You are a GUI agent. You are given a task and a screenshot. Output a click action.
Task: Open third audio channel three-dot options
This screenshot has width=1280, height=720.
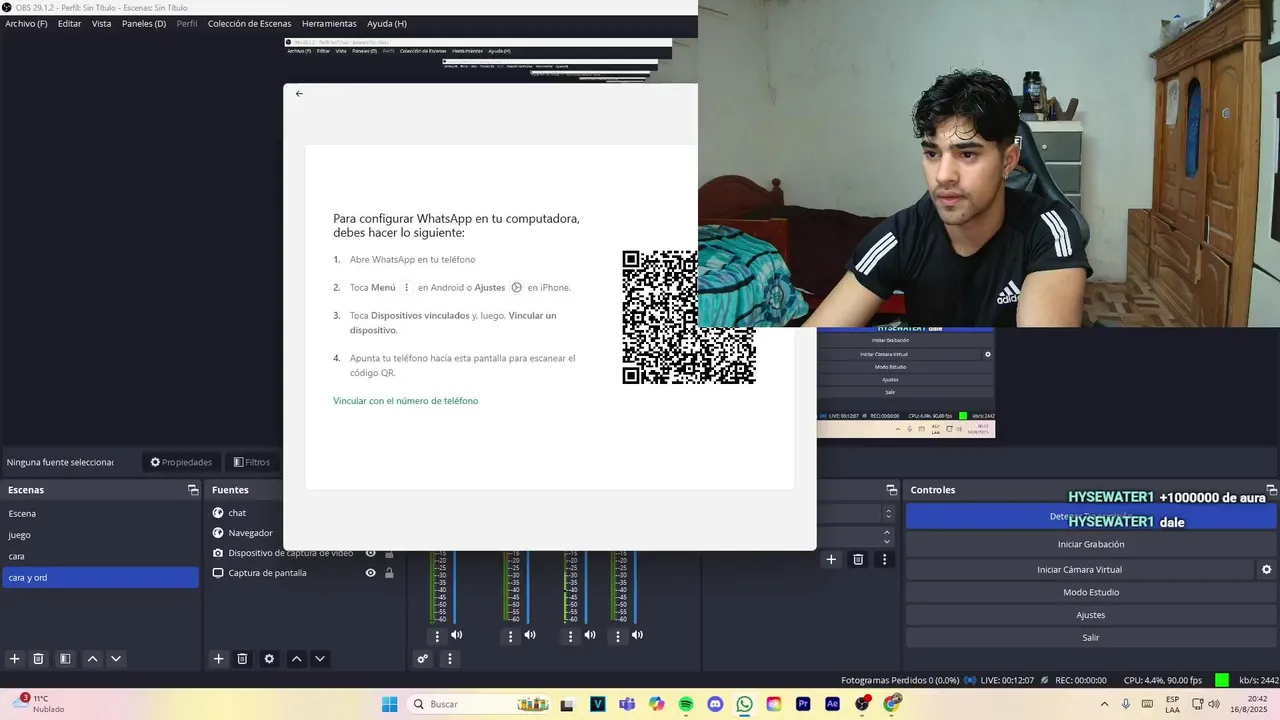(x=570, y=636)
